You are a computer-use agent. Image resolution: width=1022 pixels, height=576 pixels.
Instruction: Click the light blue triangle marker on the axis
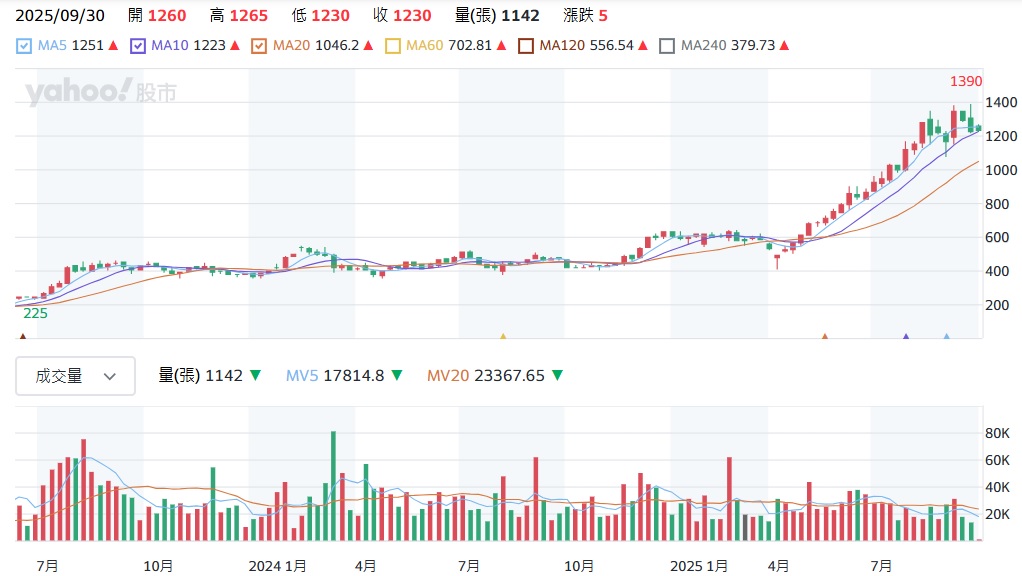point(946,338)
